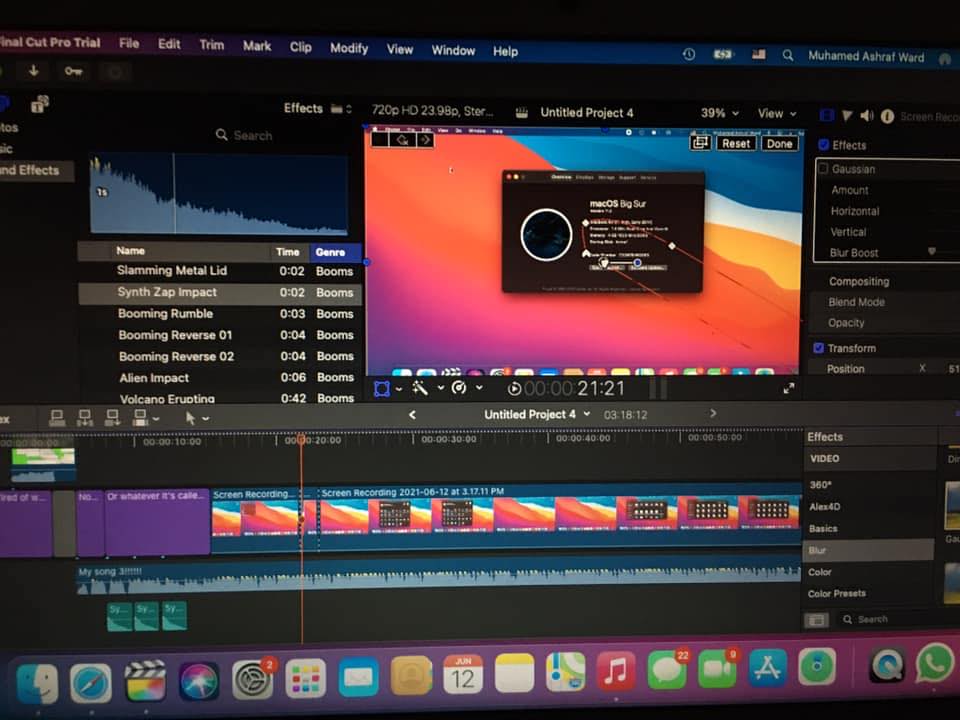
Task: Open Music app in the dock
Action: (x=616, y=671)
